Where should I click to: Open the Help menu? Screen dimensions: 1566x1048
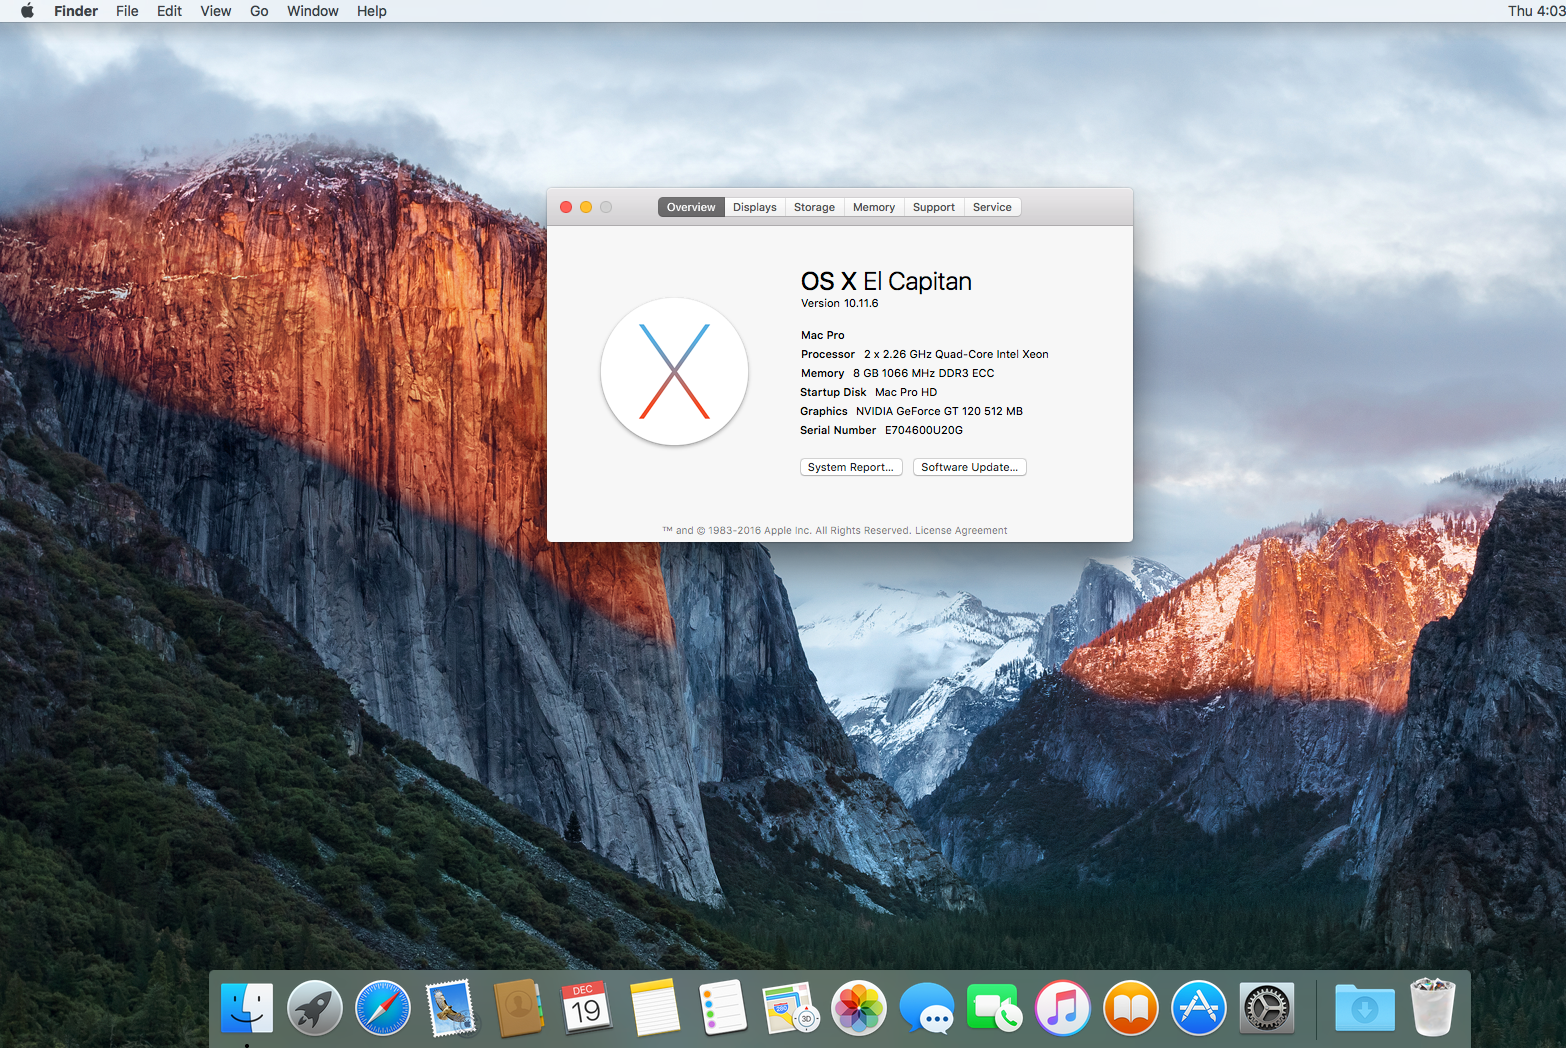tap(371, 11)
